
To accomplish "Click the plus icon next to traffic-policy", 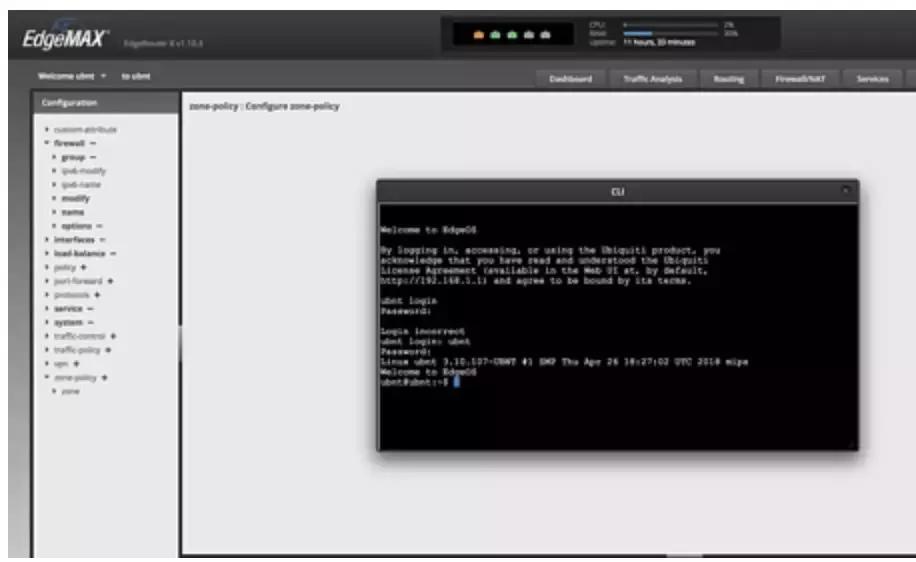I will [107, 350].
